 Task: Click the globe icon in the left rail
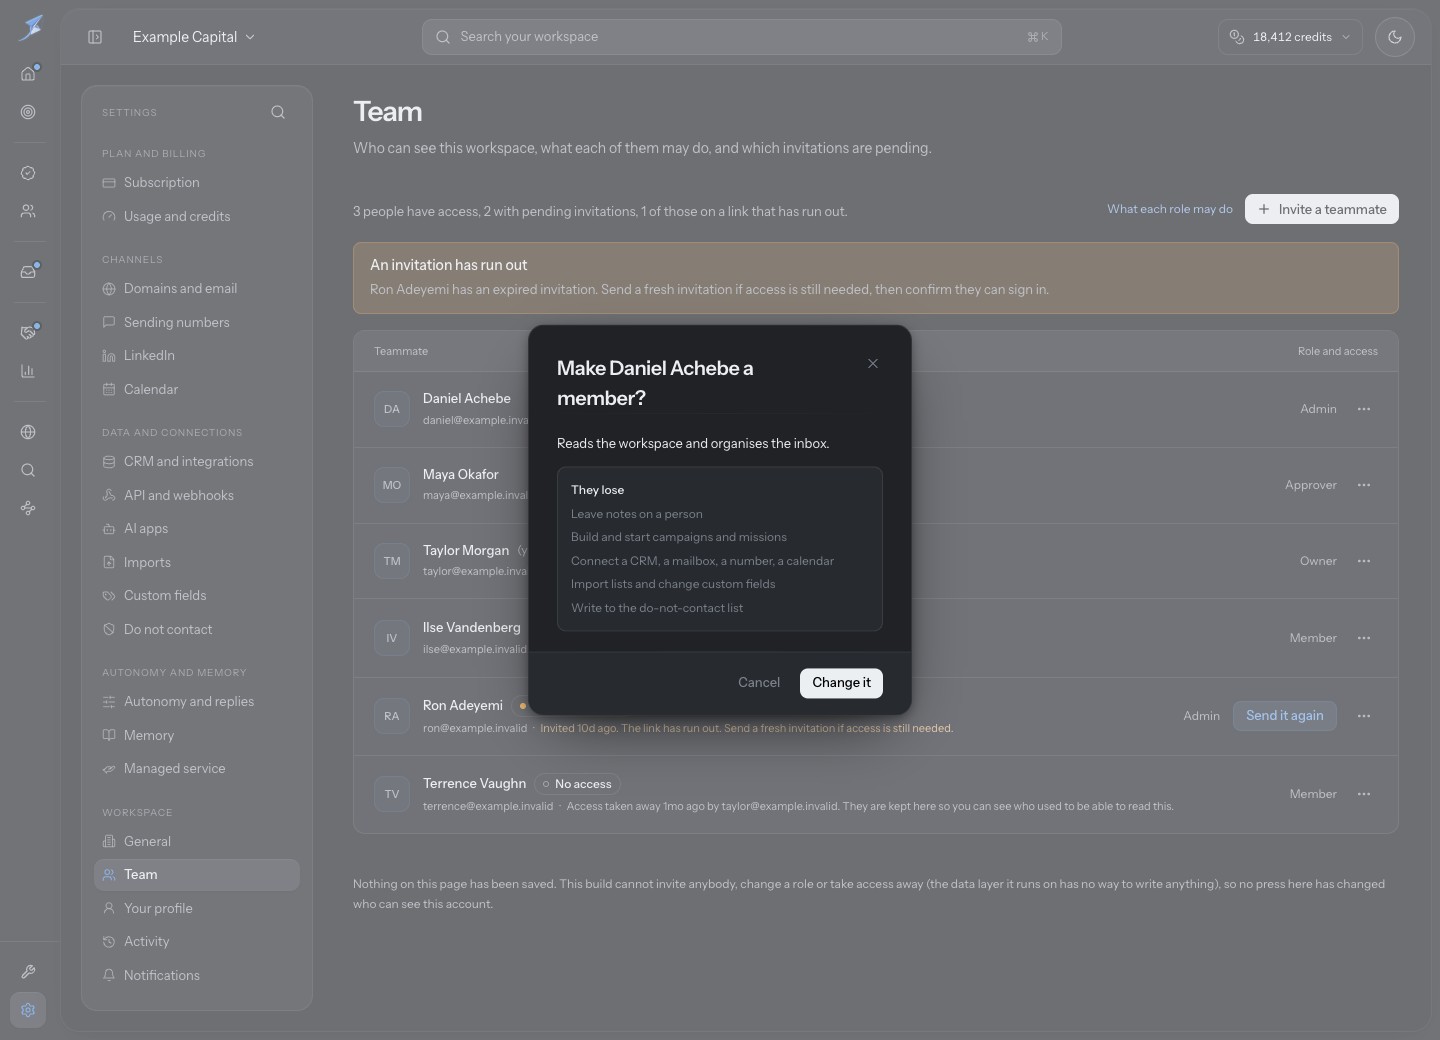click(x=28, y=432)
